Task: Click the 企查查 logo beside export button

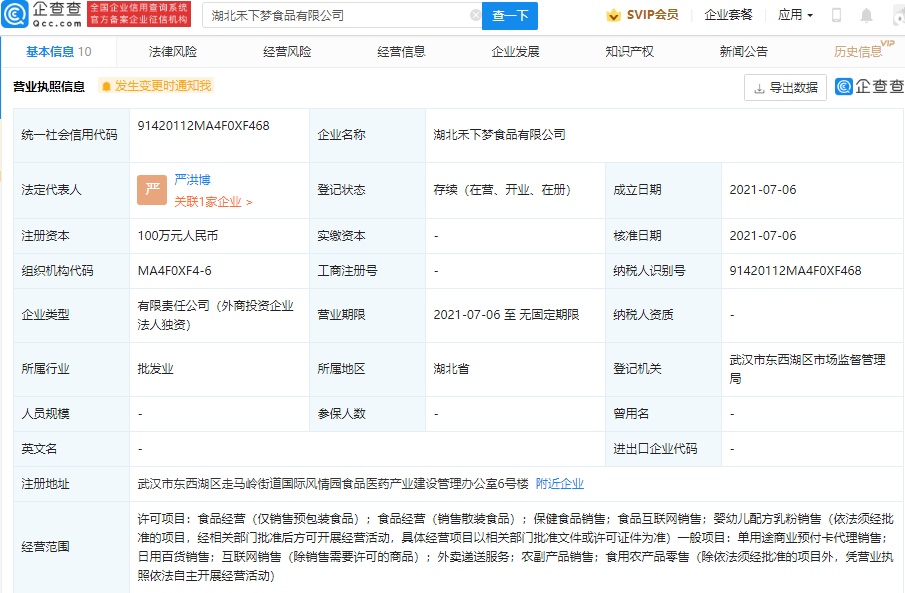Action: pyautogui.click(x=869, y=87)
